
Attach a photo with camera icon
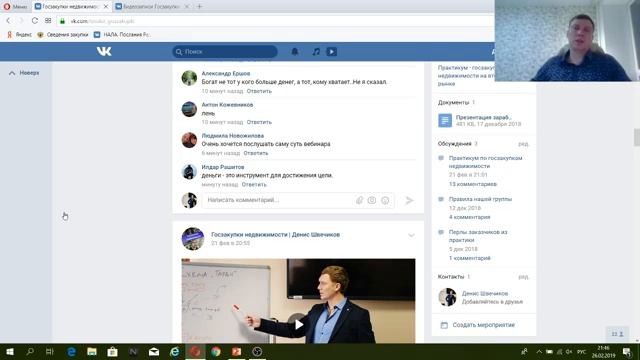pos(371,200)
